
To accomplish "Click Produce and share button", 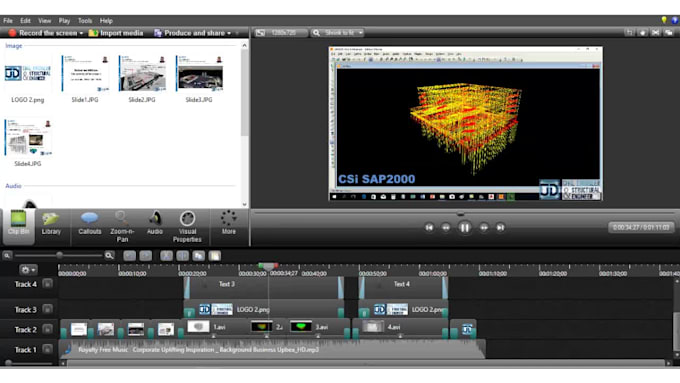I will click(190, 33).
